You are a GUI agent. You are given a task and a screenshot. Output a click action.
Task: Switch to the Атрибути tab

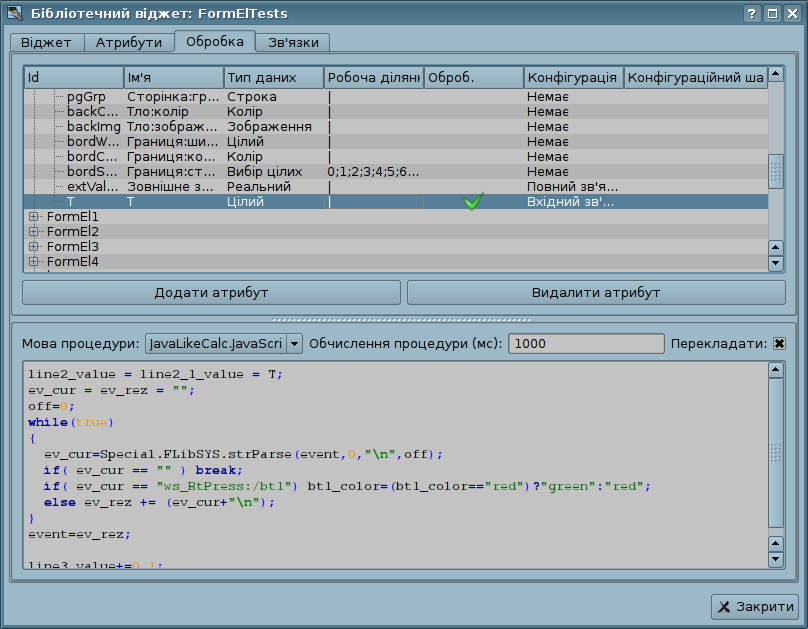128,43
